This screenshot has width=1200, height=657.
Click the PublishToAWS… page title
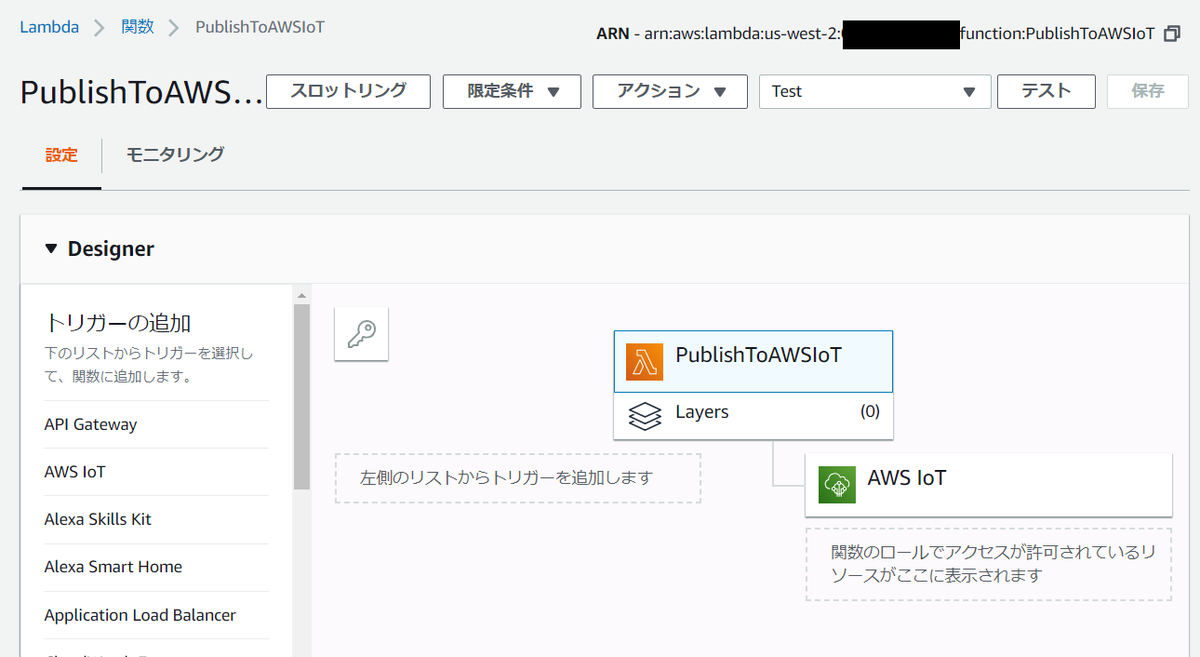coord(141,92)
